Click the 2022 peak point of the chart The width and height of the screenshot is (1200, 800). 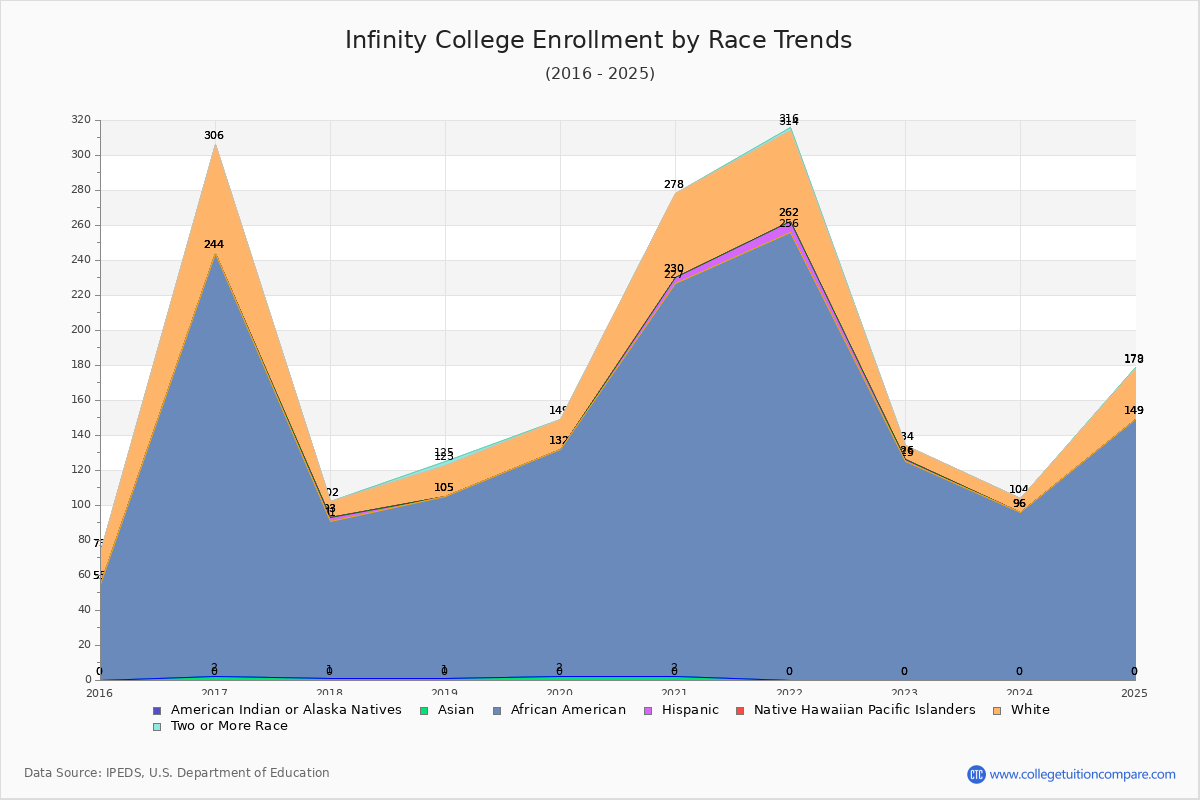coord(790,127)
